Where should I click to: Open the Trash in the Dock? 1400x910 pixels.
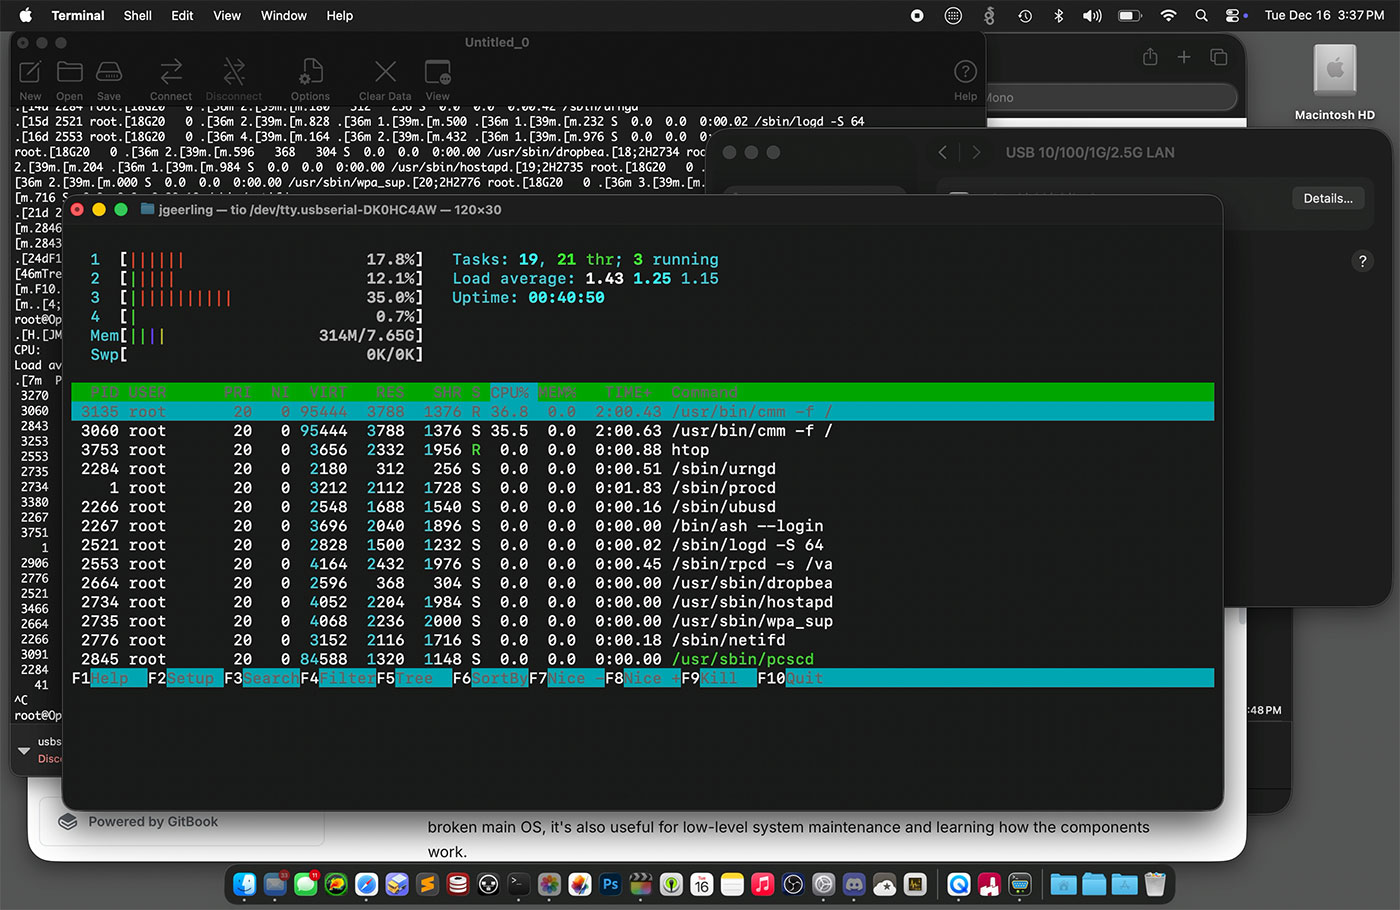click(x=1155, y=884)
